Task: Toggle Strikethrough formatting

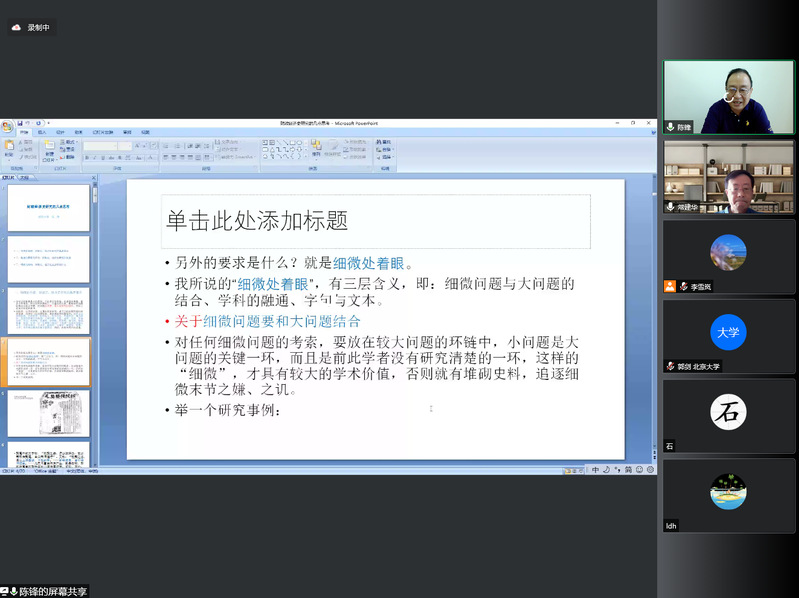Action: point(111,157)
